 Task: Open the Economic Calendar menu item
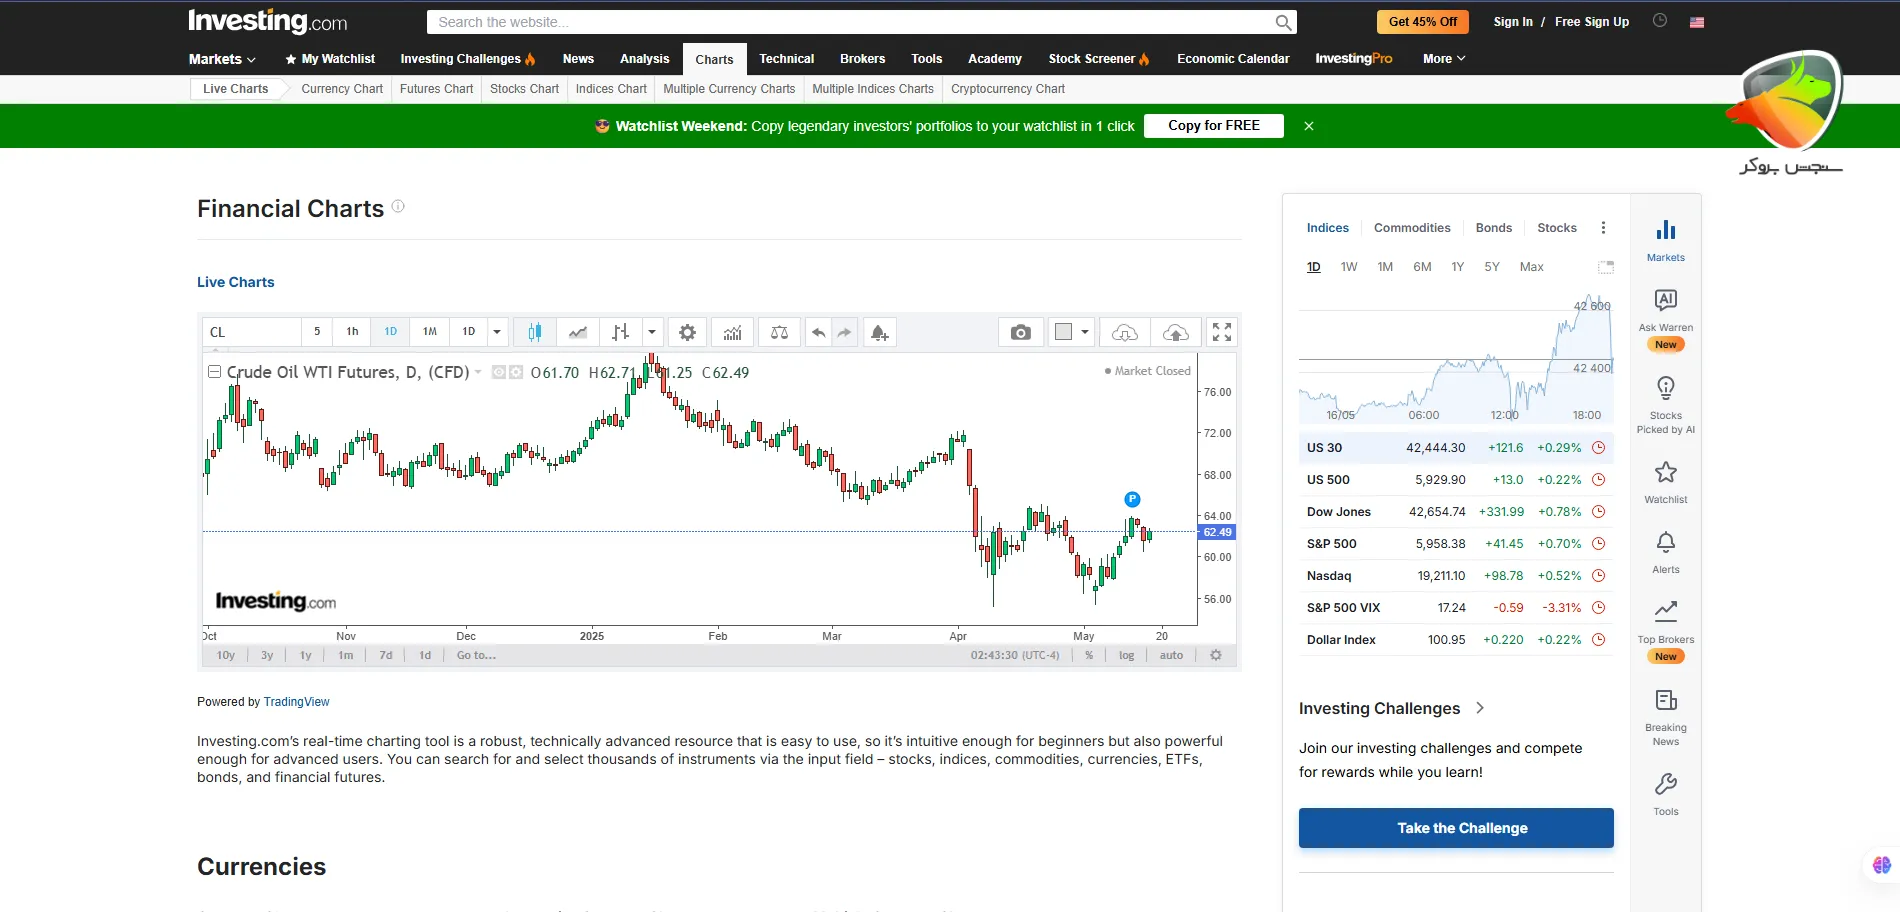point(1233,58)
